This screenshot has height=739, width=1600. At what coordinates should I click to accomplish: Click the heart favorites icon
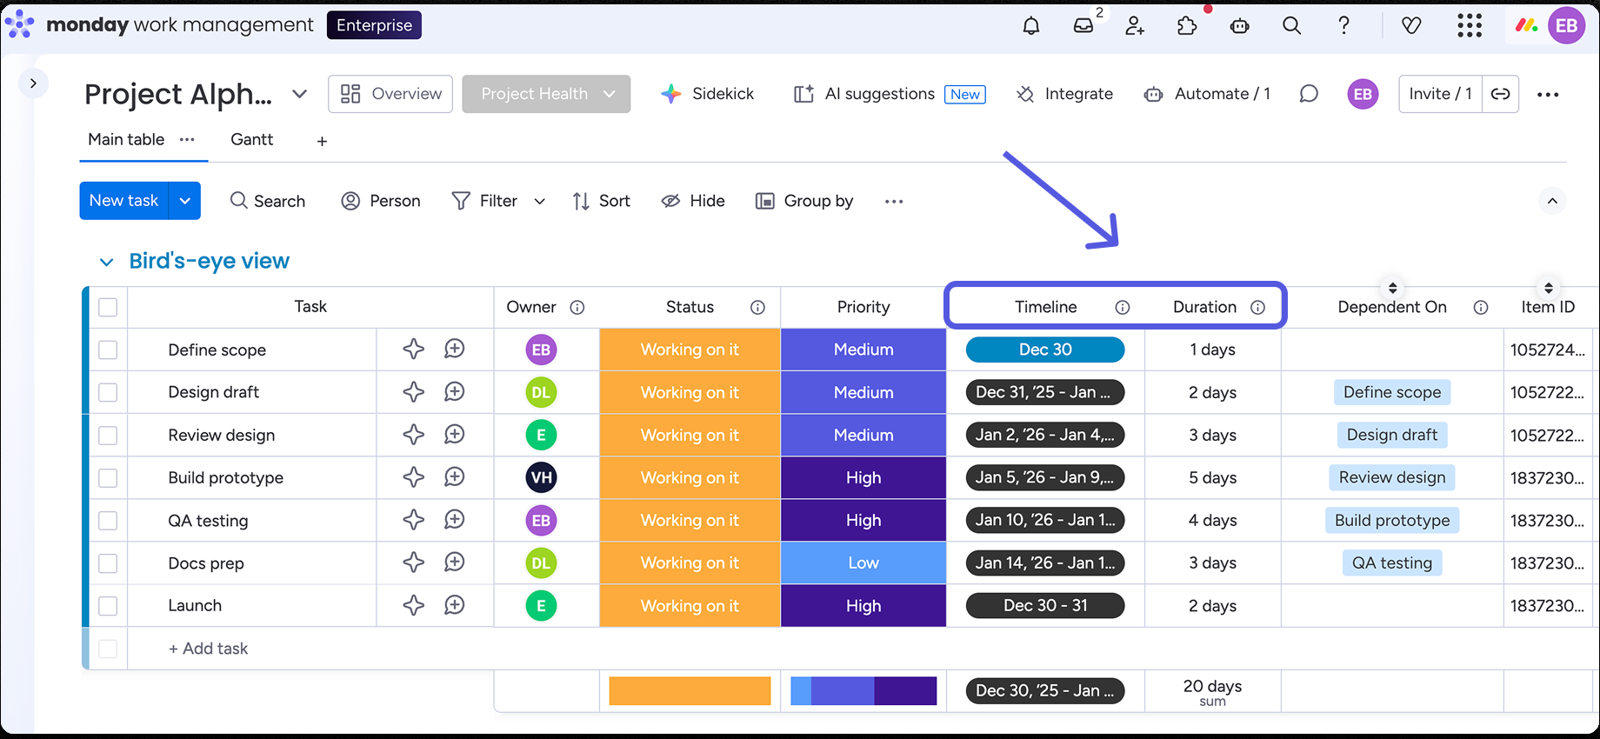click(1411, 26)
